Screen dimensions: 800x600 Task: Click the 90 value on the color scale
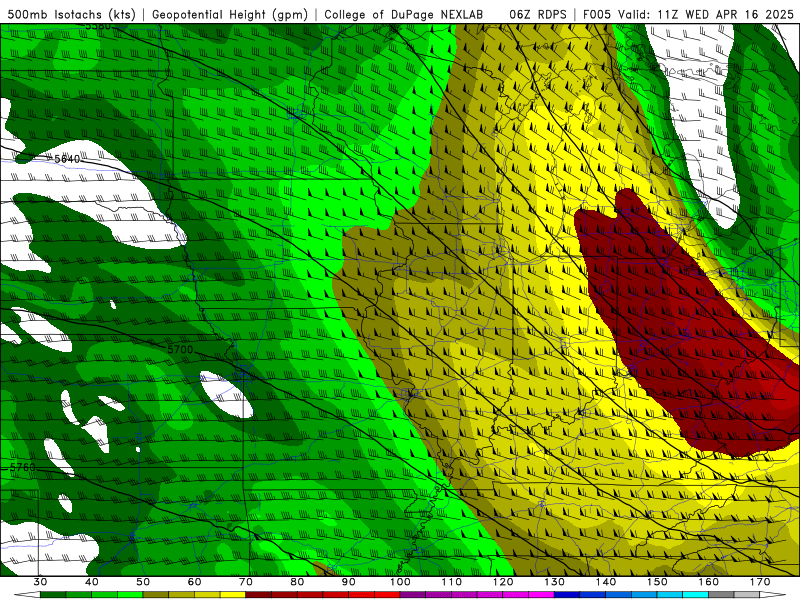pos(349,582)
